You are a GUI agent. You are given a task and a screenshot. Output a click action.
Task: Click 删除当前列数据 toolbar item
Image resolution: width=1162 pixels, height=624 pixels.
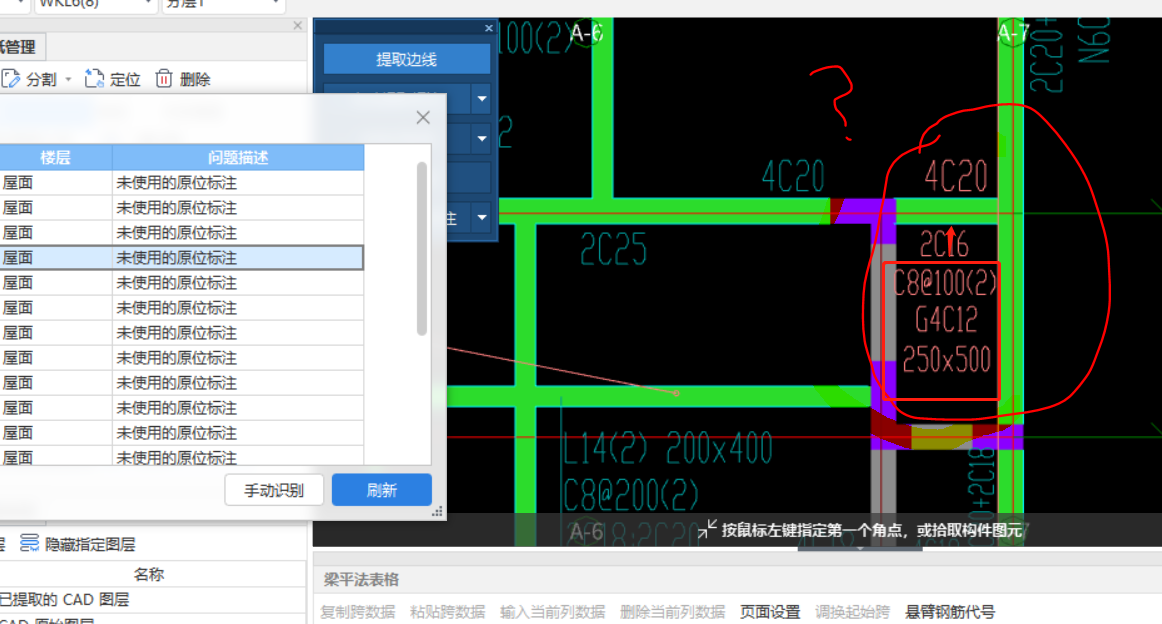pyautogui.click(x=672, y=612)
